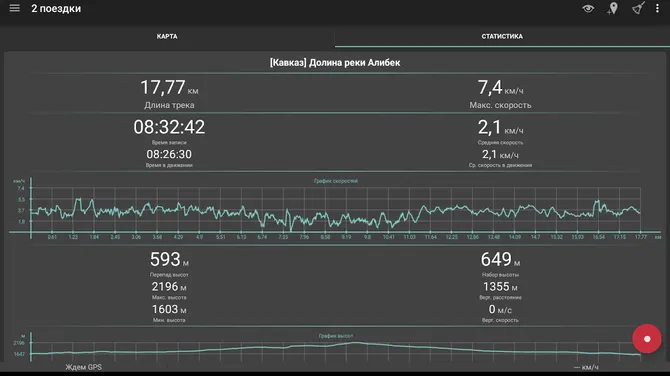Click the 2 поездки header title
The height and width of the screenshot is (376, 670).
pos(56,9)
